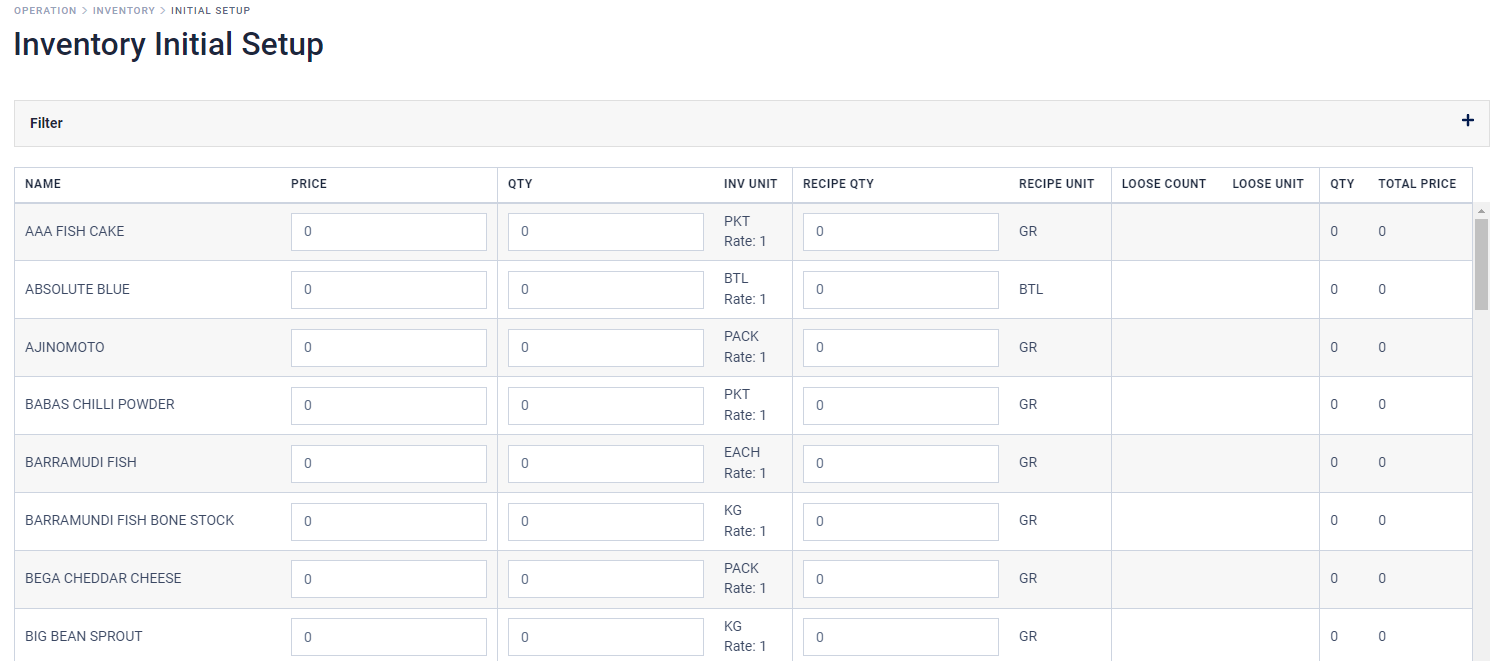Click the price field for BEGA CHEDDAR CHEESE
This screenshot has width=1510, height=661.
(x=388, y=578)
